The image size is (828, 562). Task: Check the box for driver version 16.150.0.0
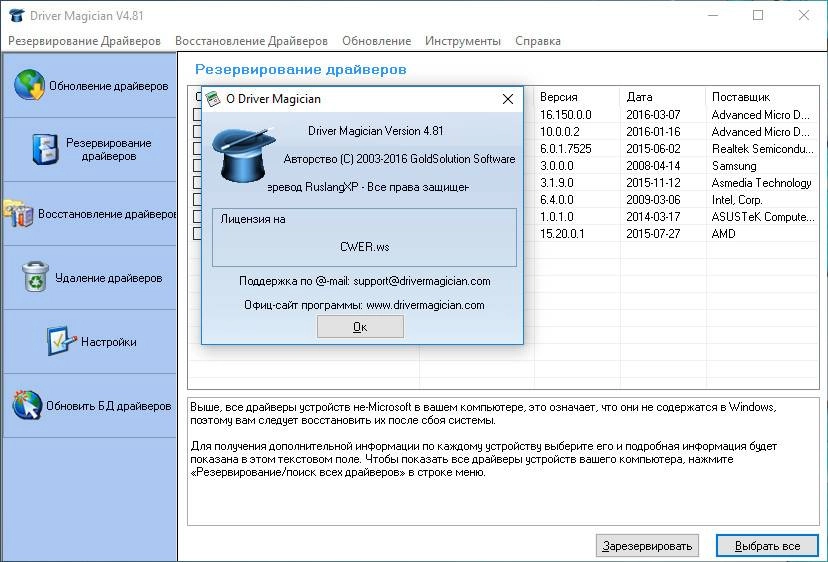pyautogui.click(x=197, y=114)
